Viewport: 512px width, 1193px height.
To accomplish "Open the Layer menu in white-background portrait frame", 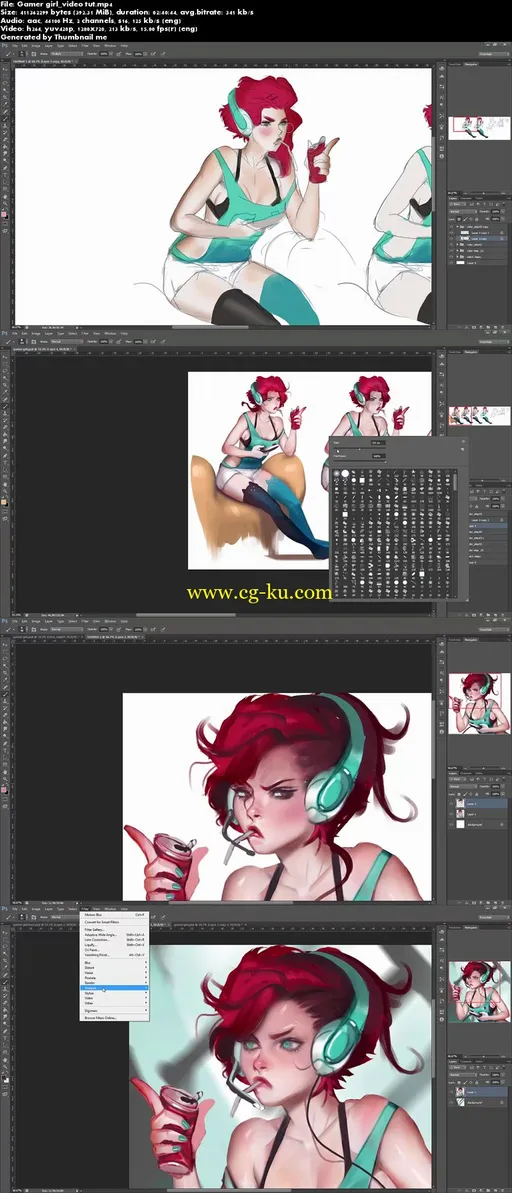I will [49, 624].
